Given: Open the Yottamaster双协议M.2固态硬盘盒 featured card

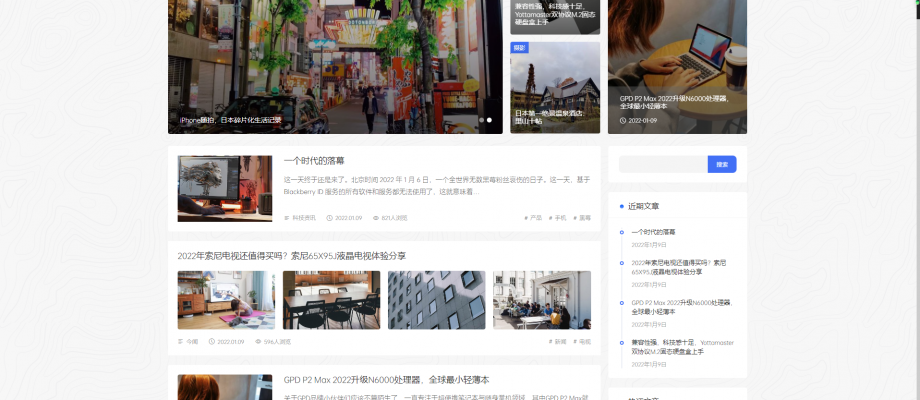Looking at the screenshot, I should point(555,17).
